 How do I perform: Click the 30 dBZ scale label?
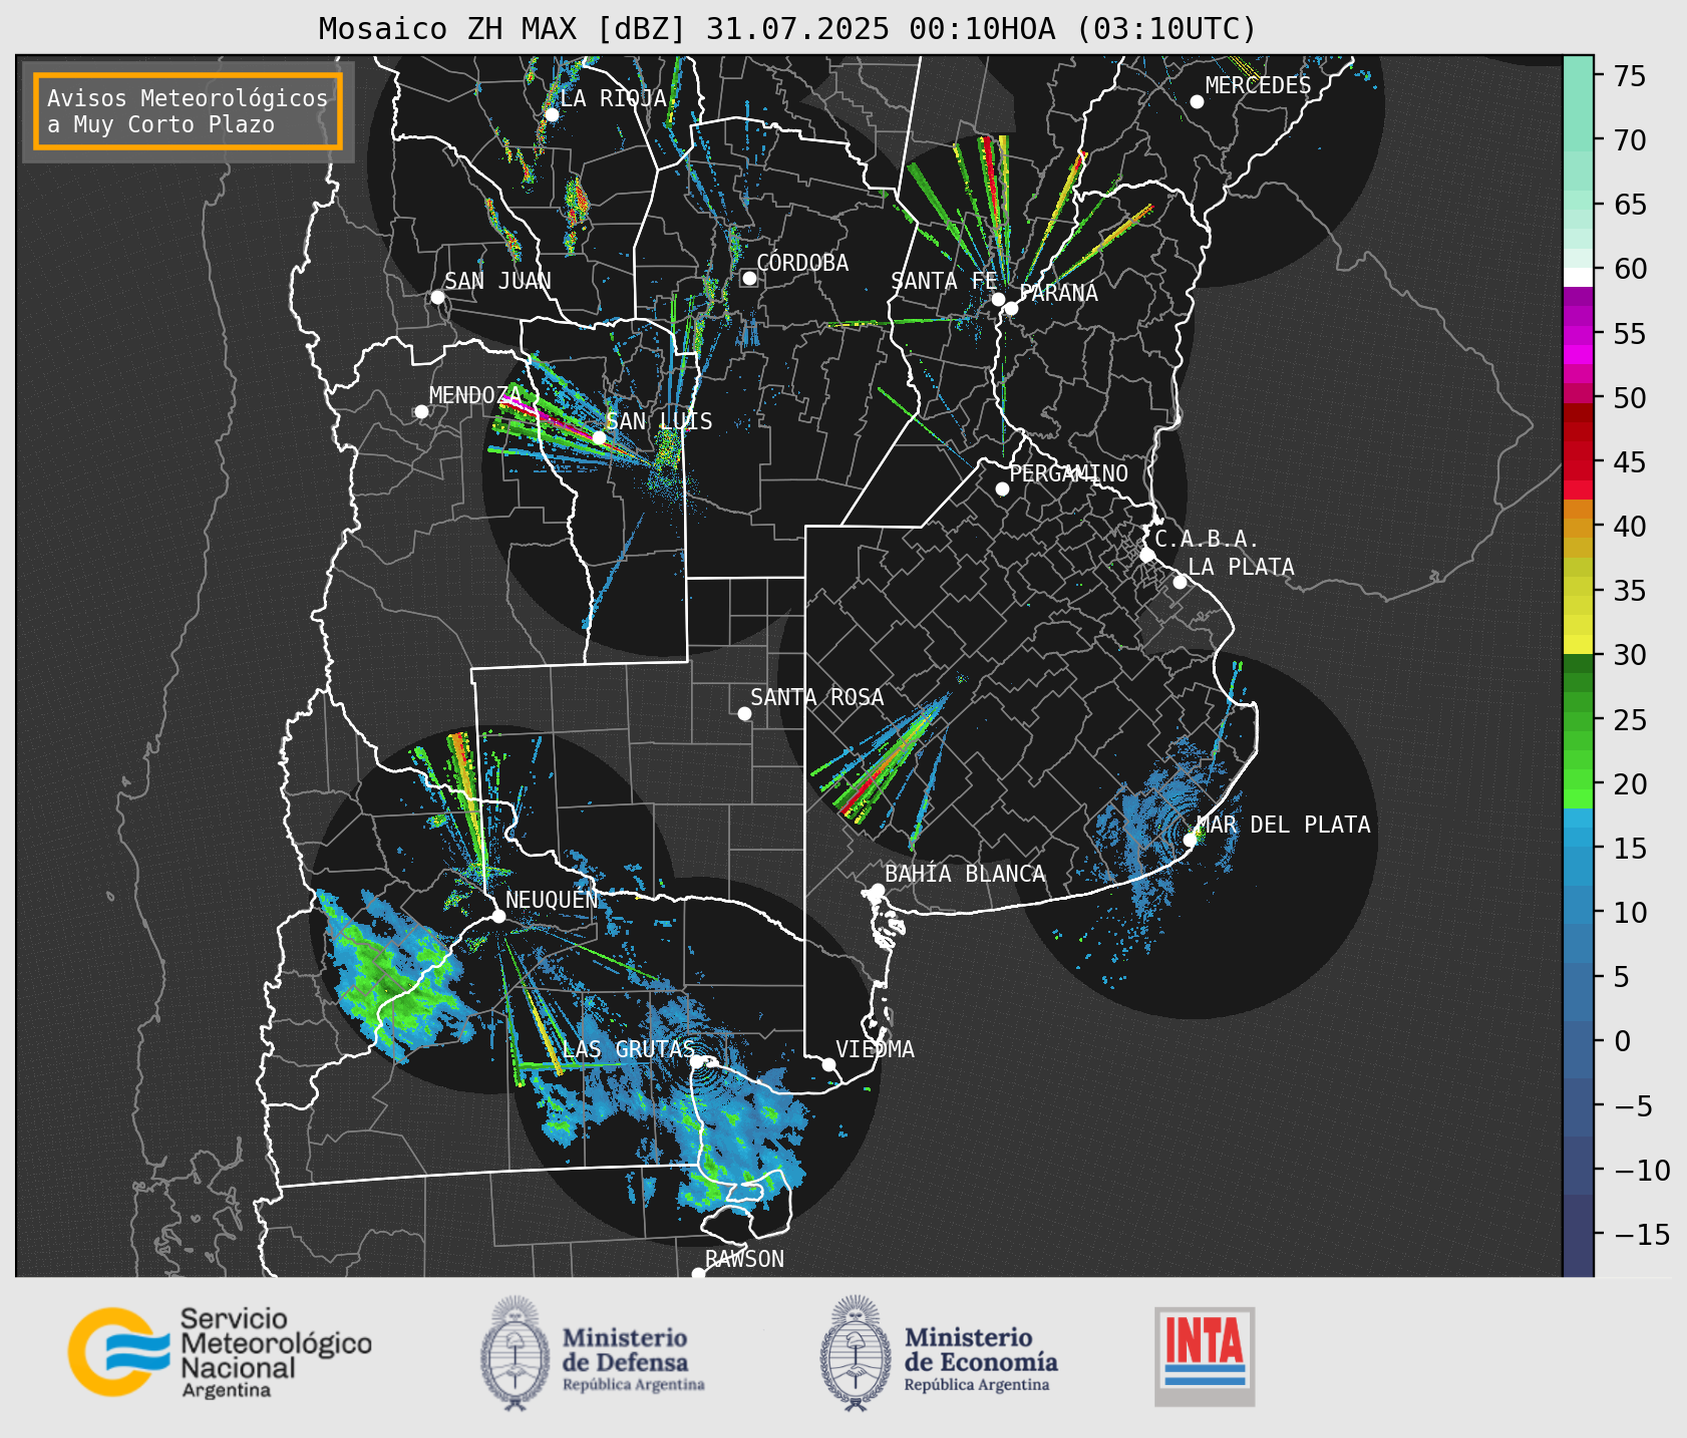tap(1631, 655)
